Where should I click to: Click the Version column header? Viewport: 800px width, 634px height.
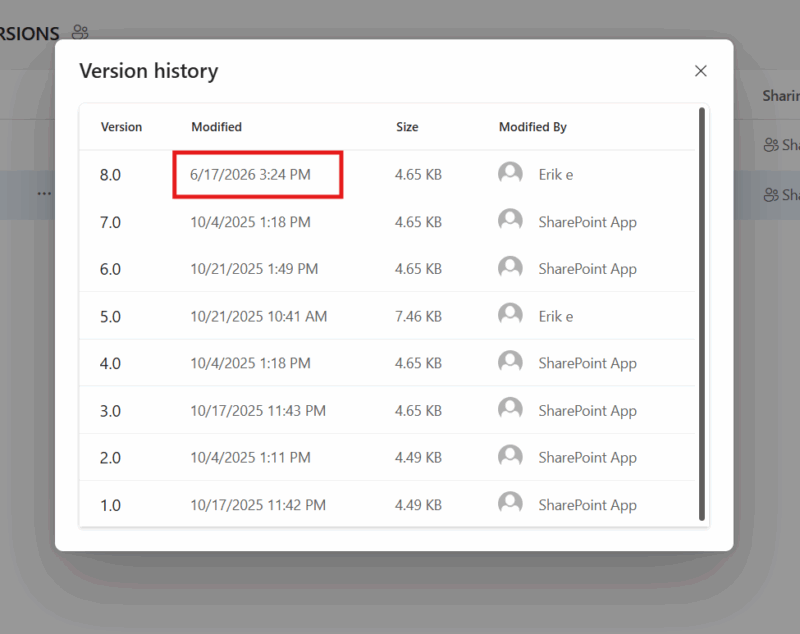click(121, 127)
